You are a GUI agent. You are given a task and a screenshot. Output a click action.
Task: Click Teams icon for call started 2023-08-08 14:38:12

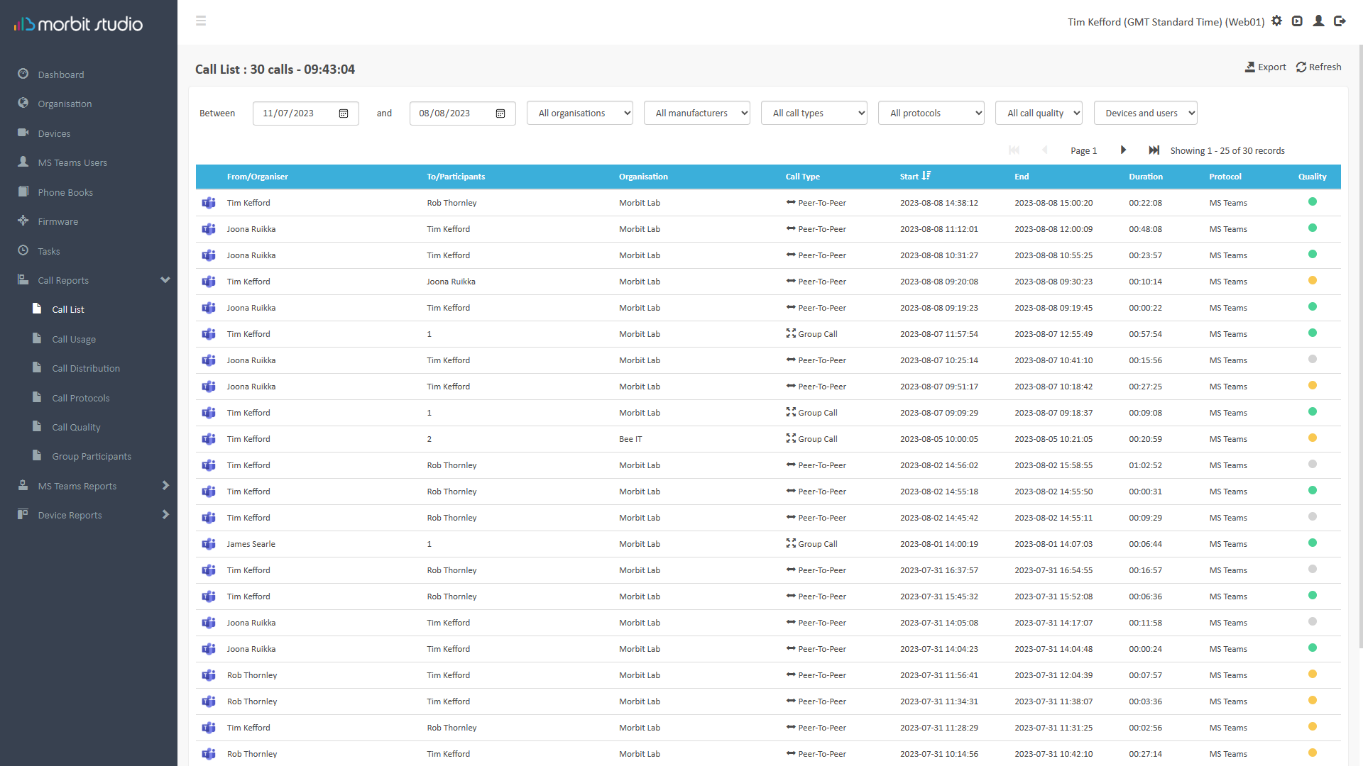[209, 203]
